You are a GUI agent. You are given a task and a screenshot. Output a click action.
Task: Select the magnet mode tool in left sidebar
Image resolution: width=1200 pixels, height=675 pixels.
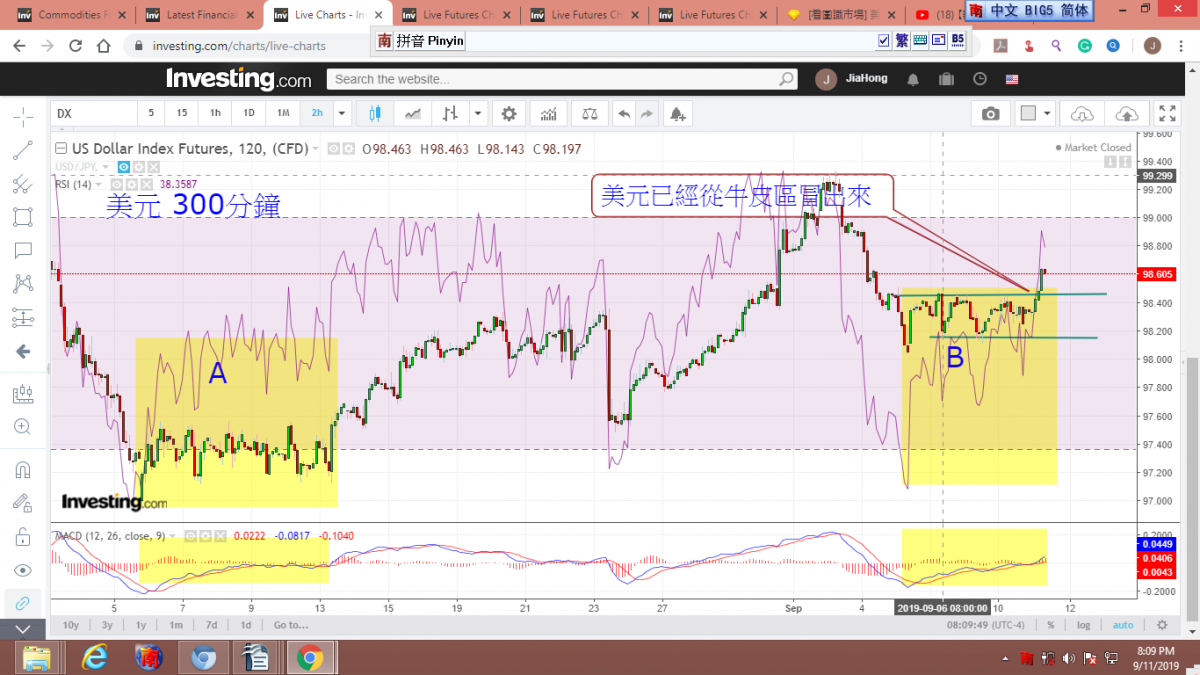22,469
